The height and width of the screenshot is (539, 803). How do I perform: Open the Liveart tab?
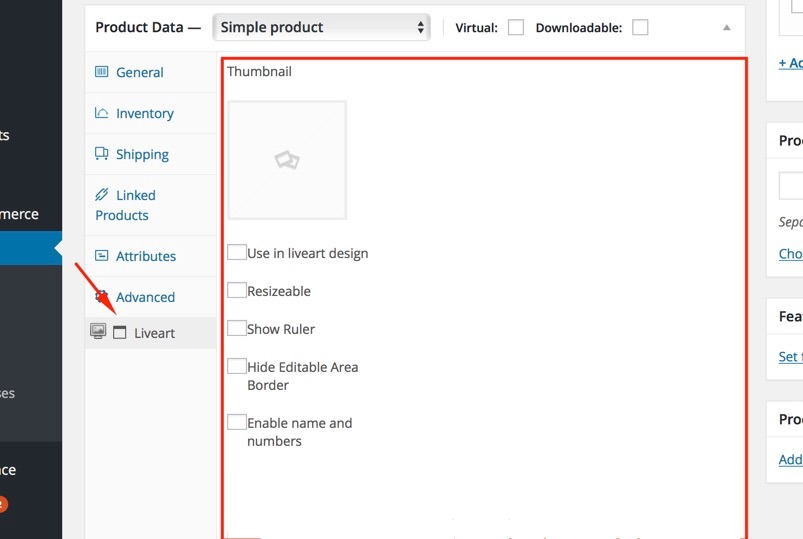click(154, 333)
